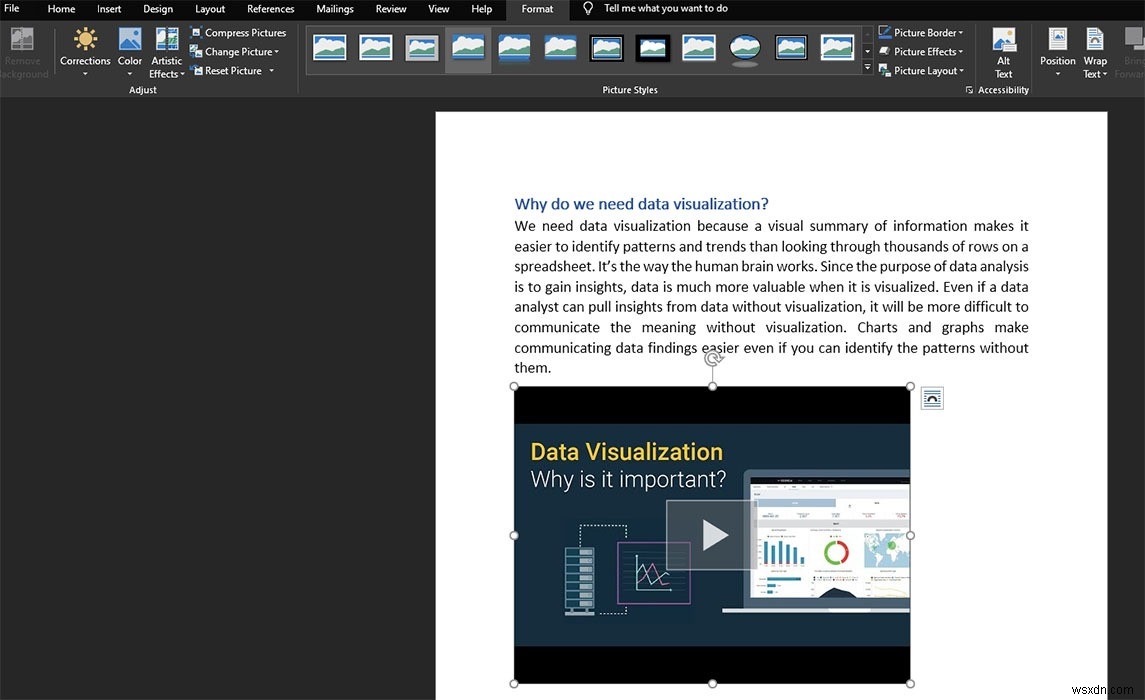This screenshot has height=700, width=1145.
Task: Open Layout Options button beside picture
Action: [x=932, y=398]
